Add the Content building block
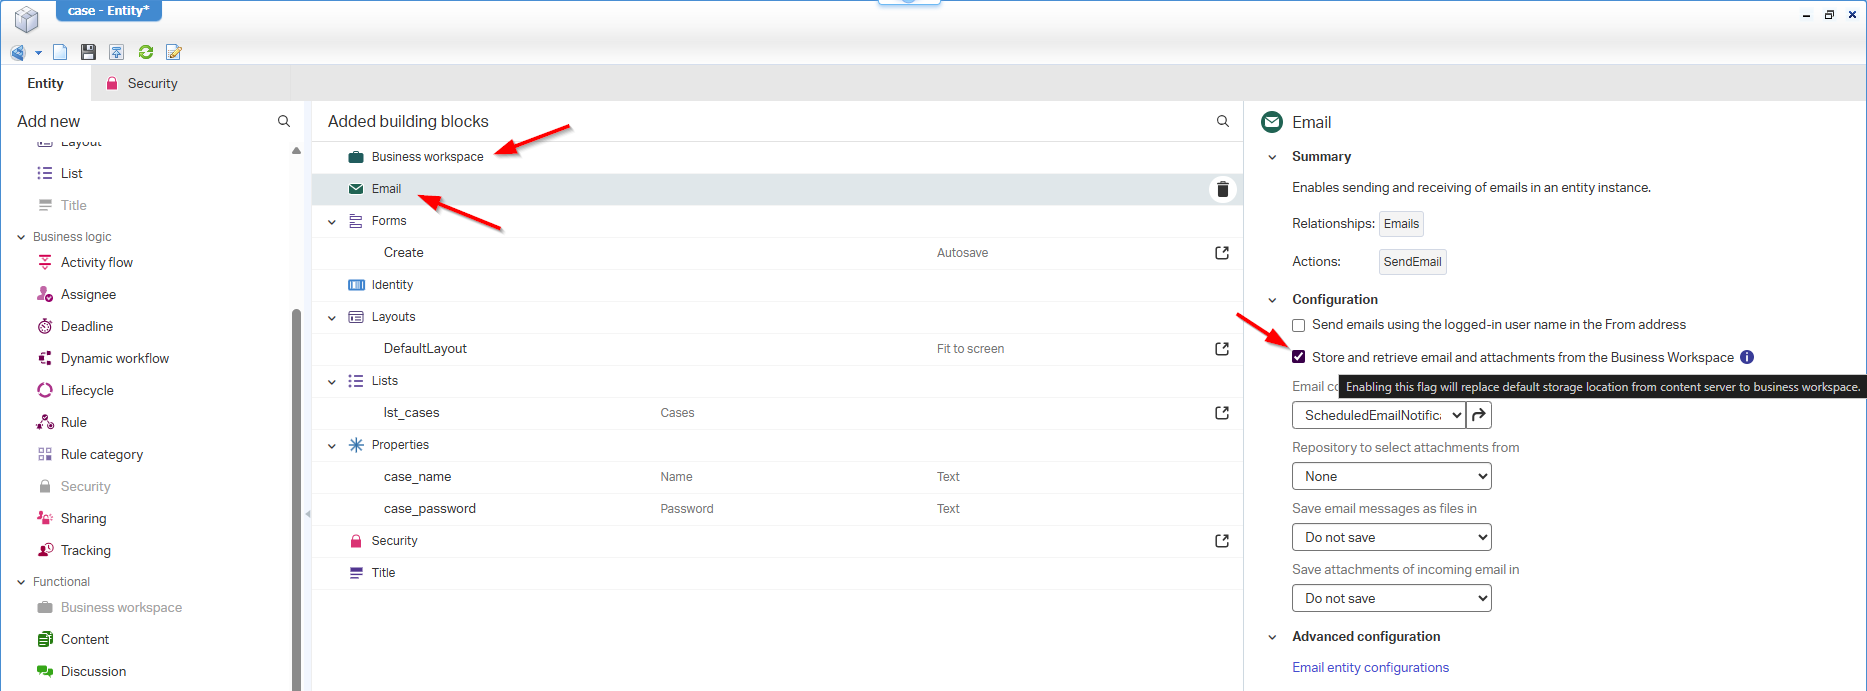The image size is (1867, 691). 85,639
